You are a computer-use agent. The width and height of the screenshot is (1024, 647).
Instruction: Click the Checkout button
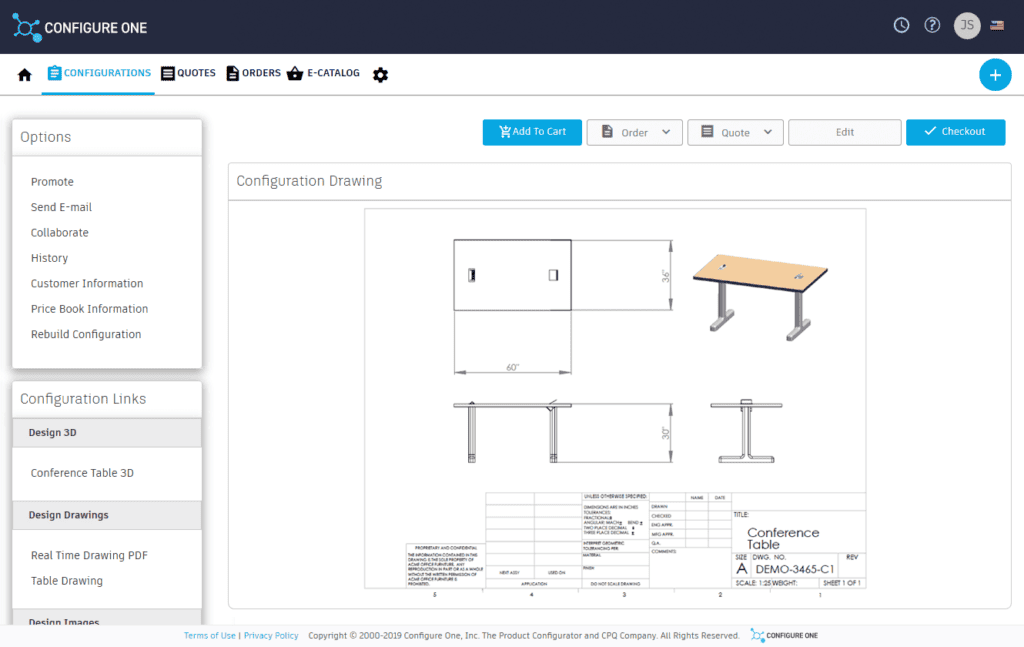955,132
